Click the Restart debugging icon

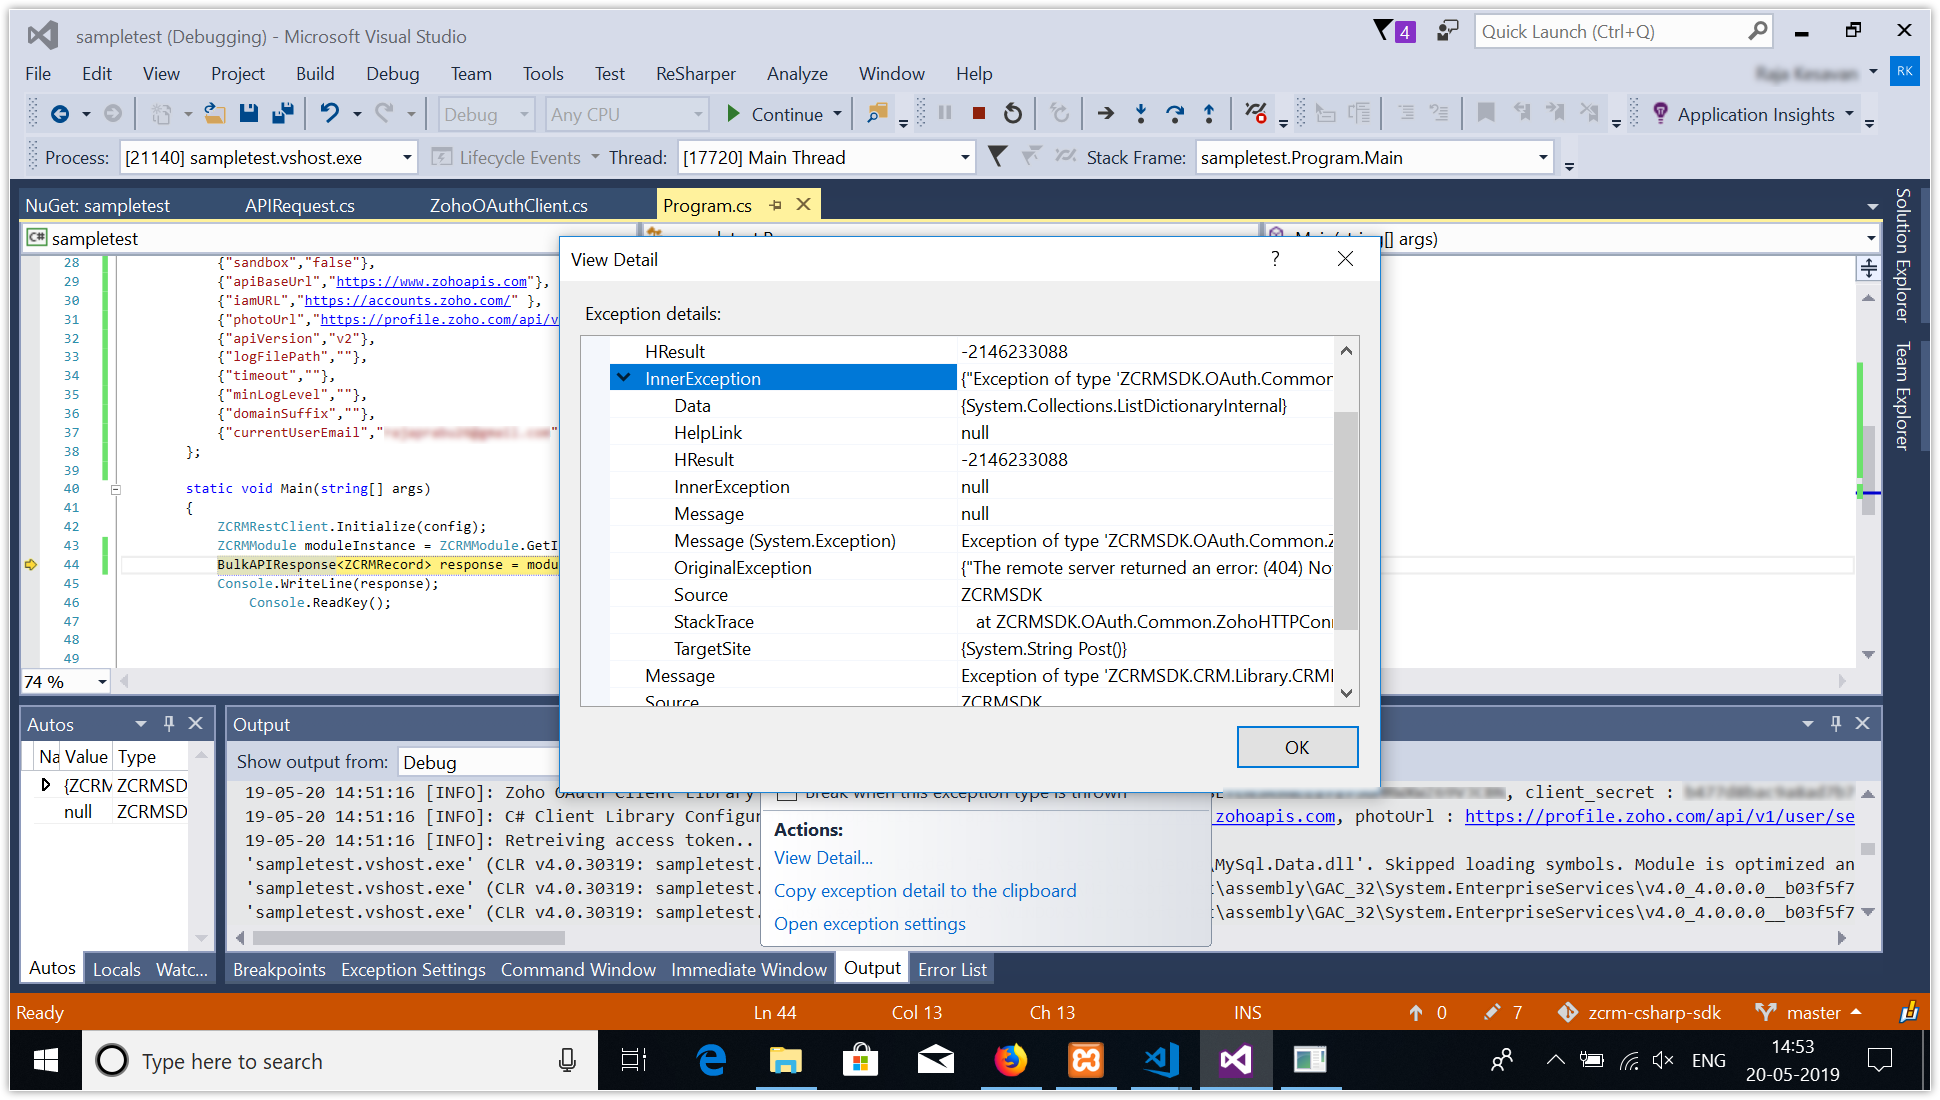click(1013, 114)
